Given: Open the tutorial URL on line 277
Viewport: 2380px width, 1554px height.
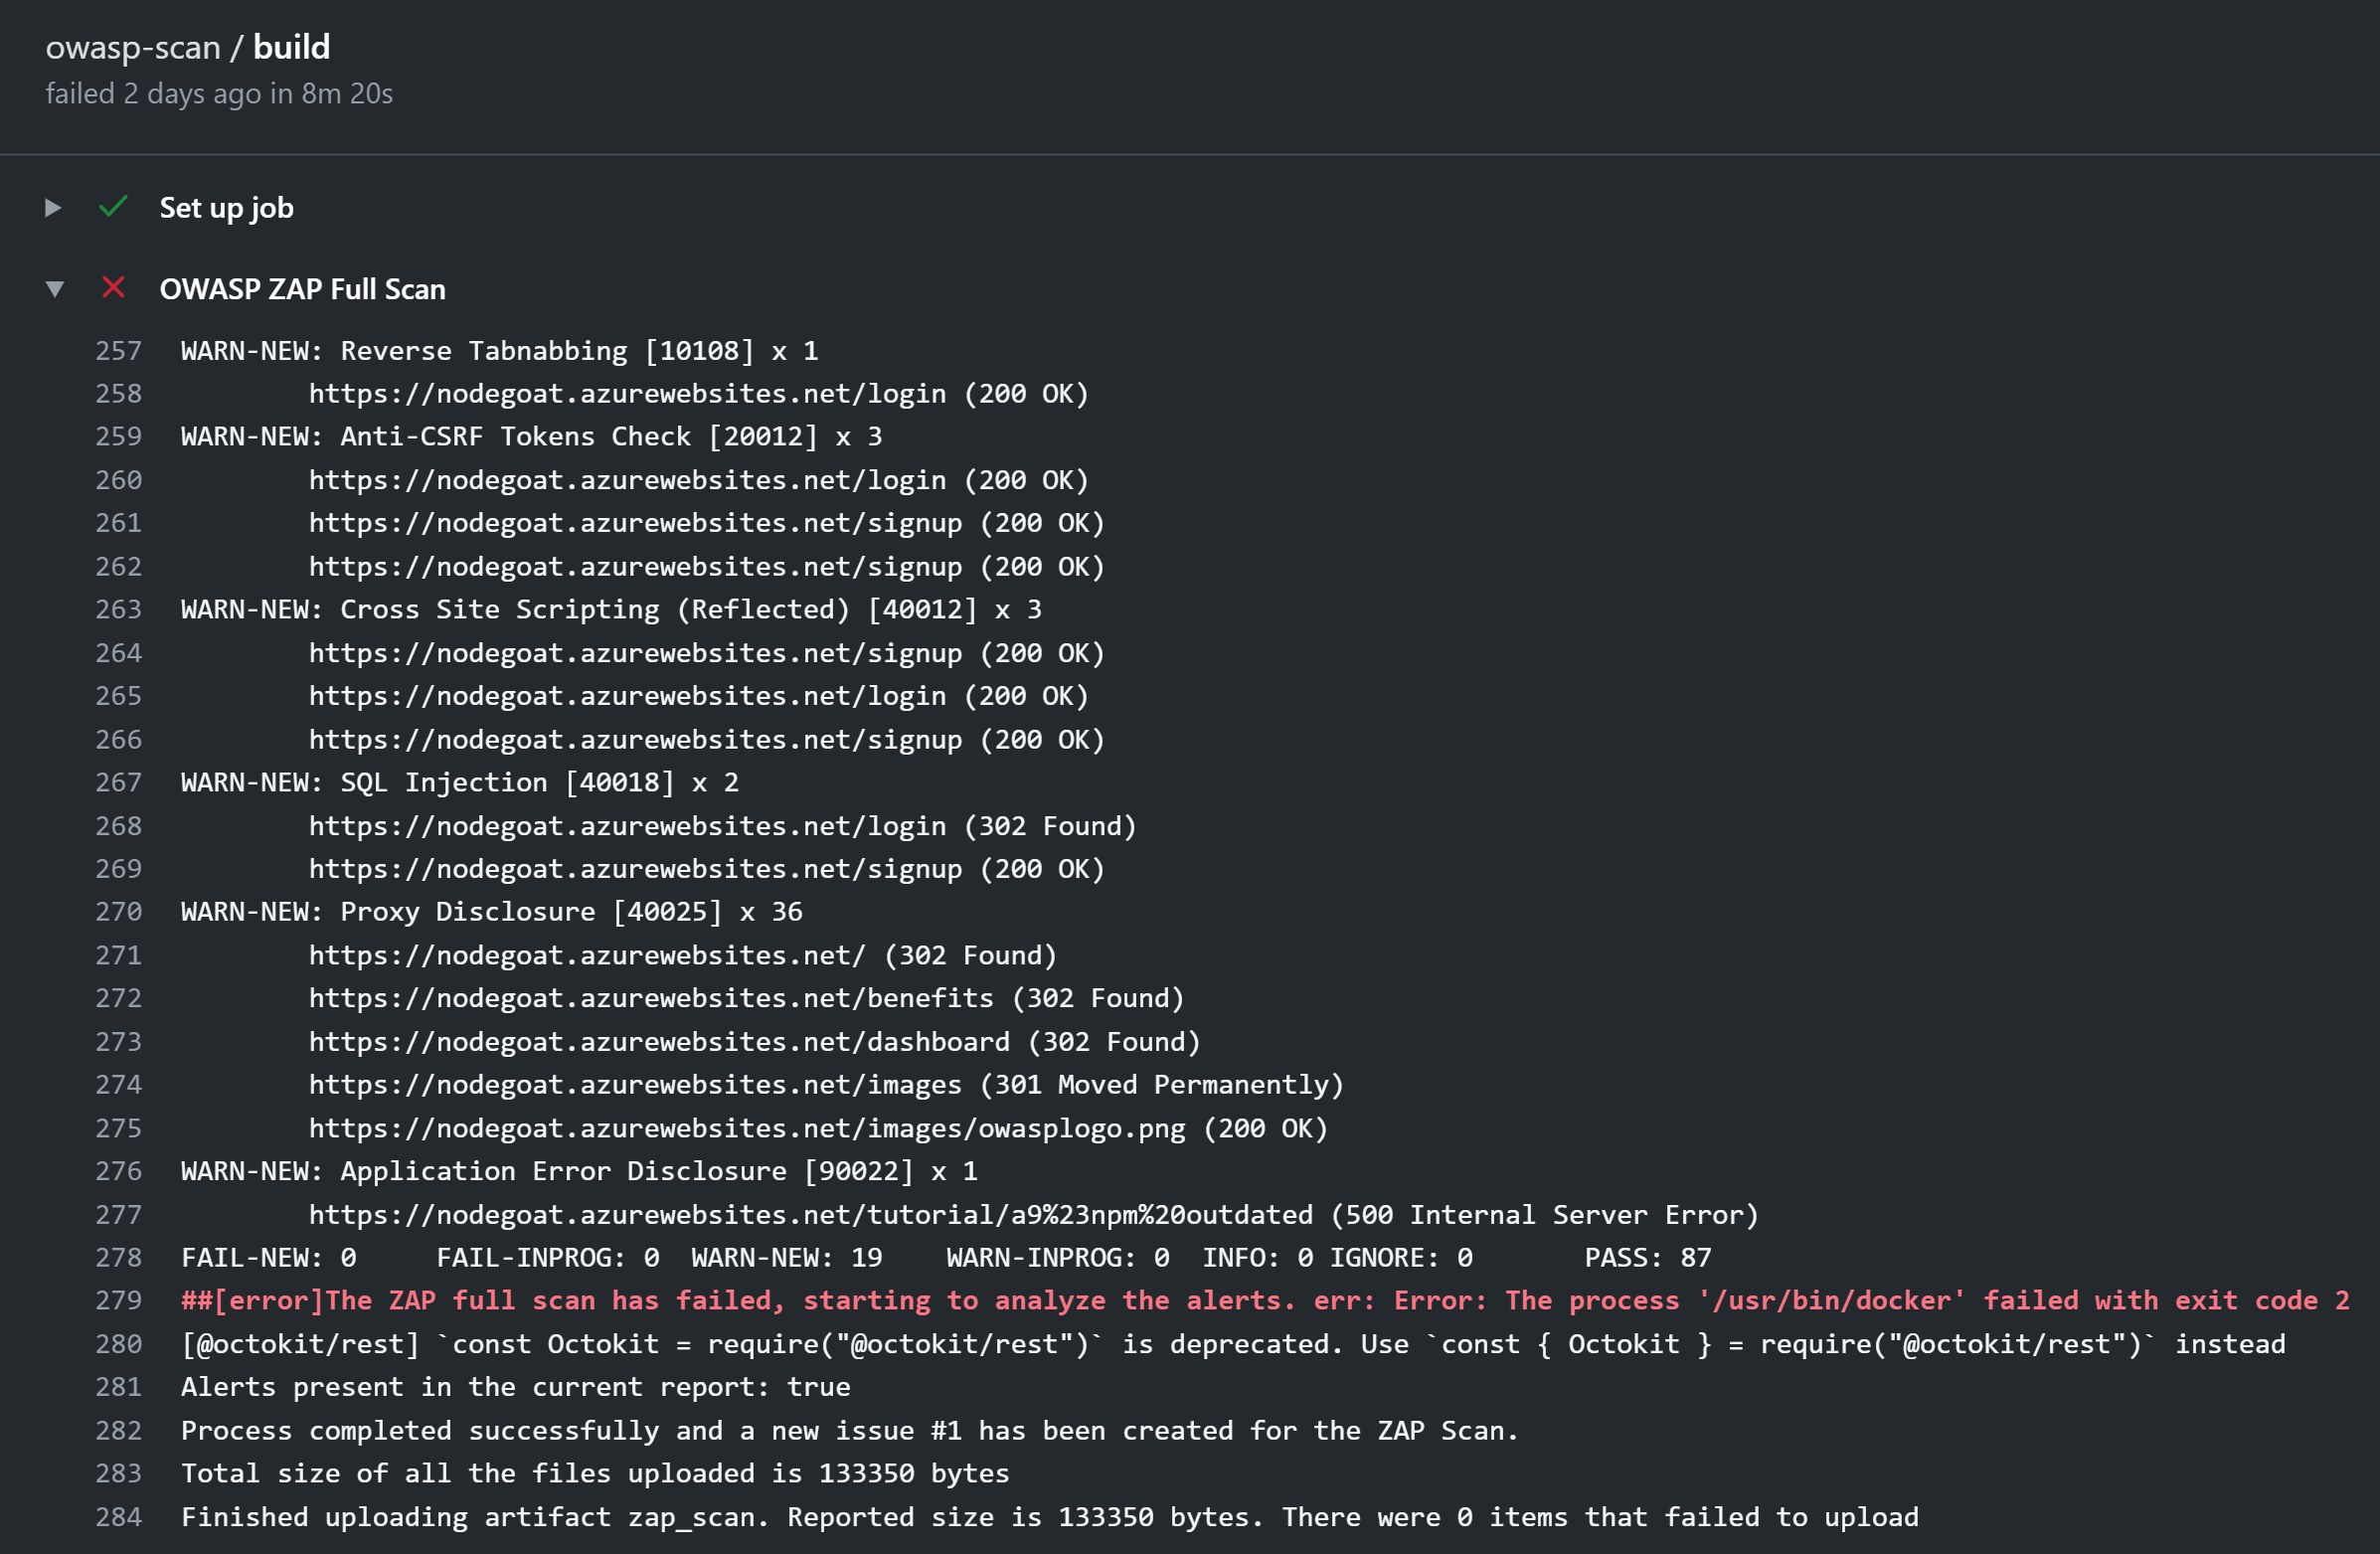Looking at the screenshot, I should (810, 1214).
